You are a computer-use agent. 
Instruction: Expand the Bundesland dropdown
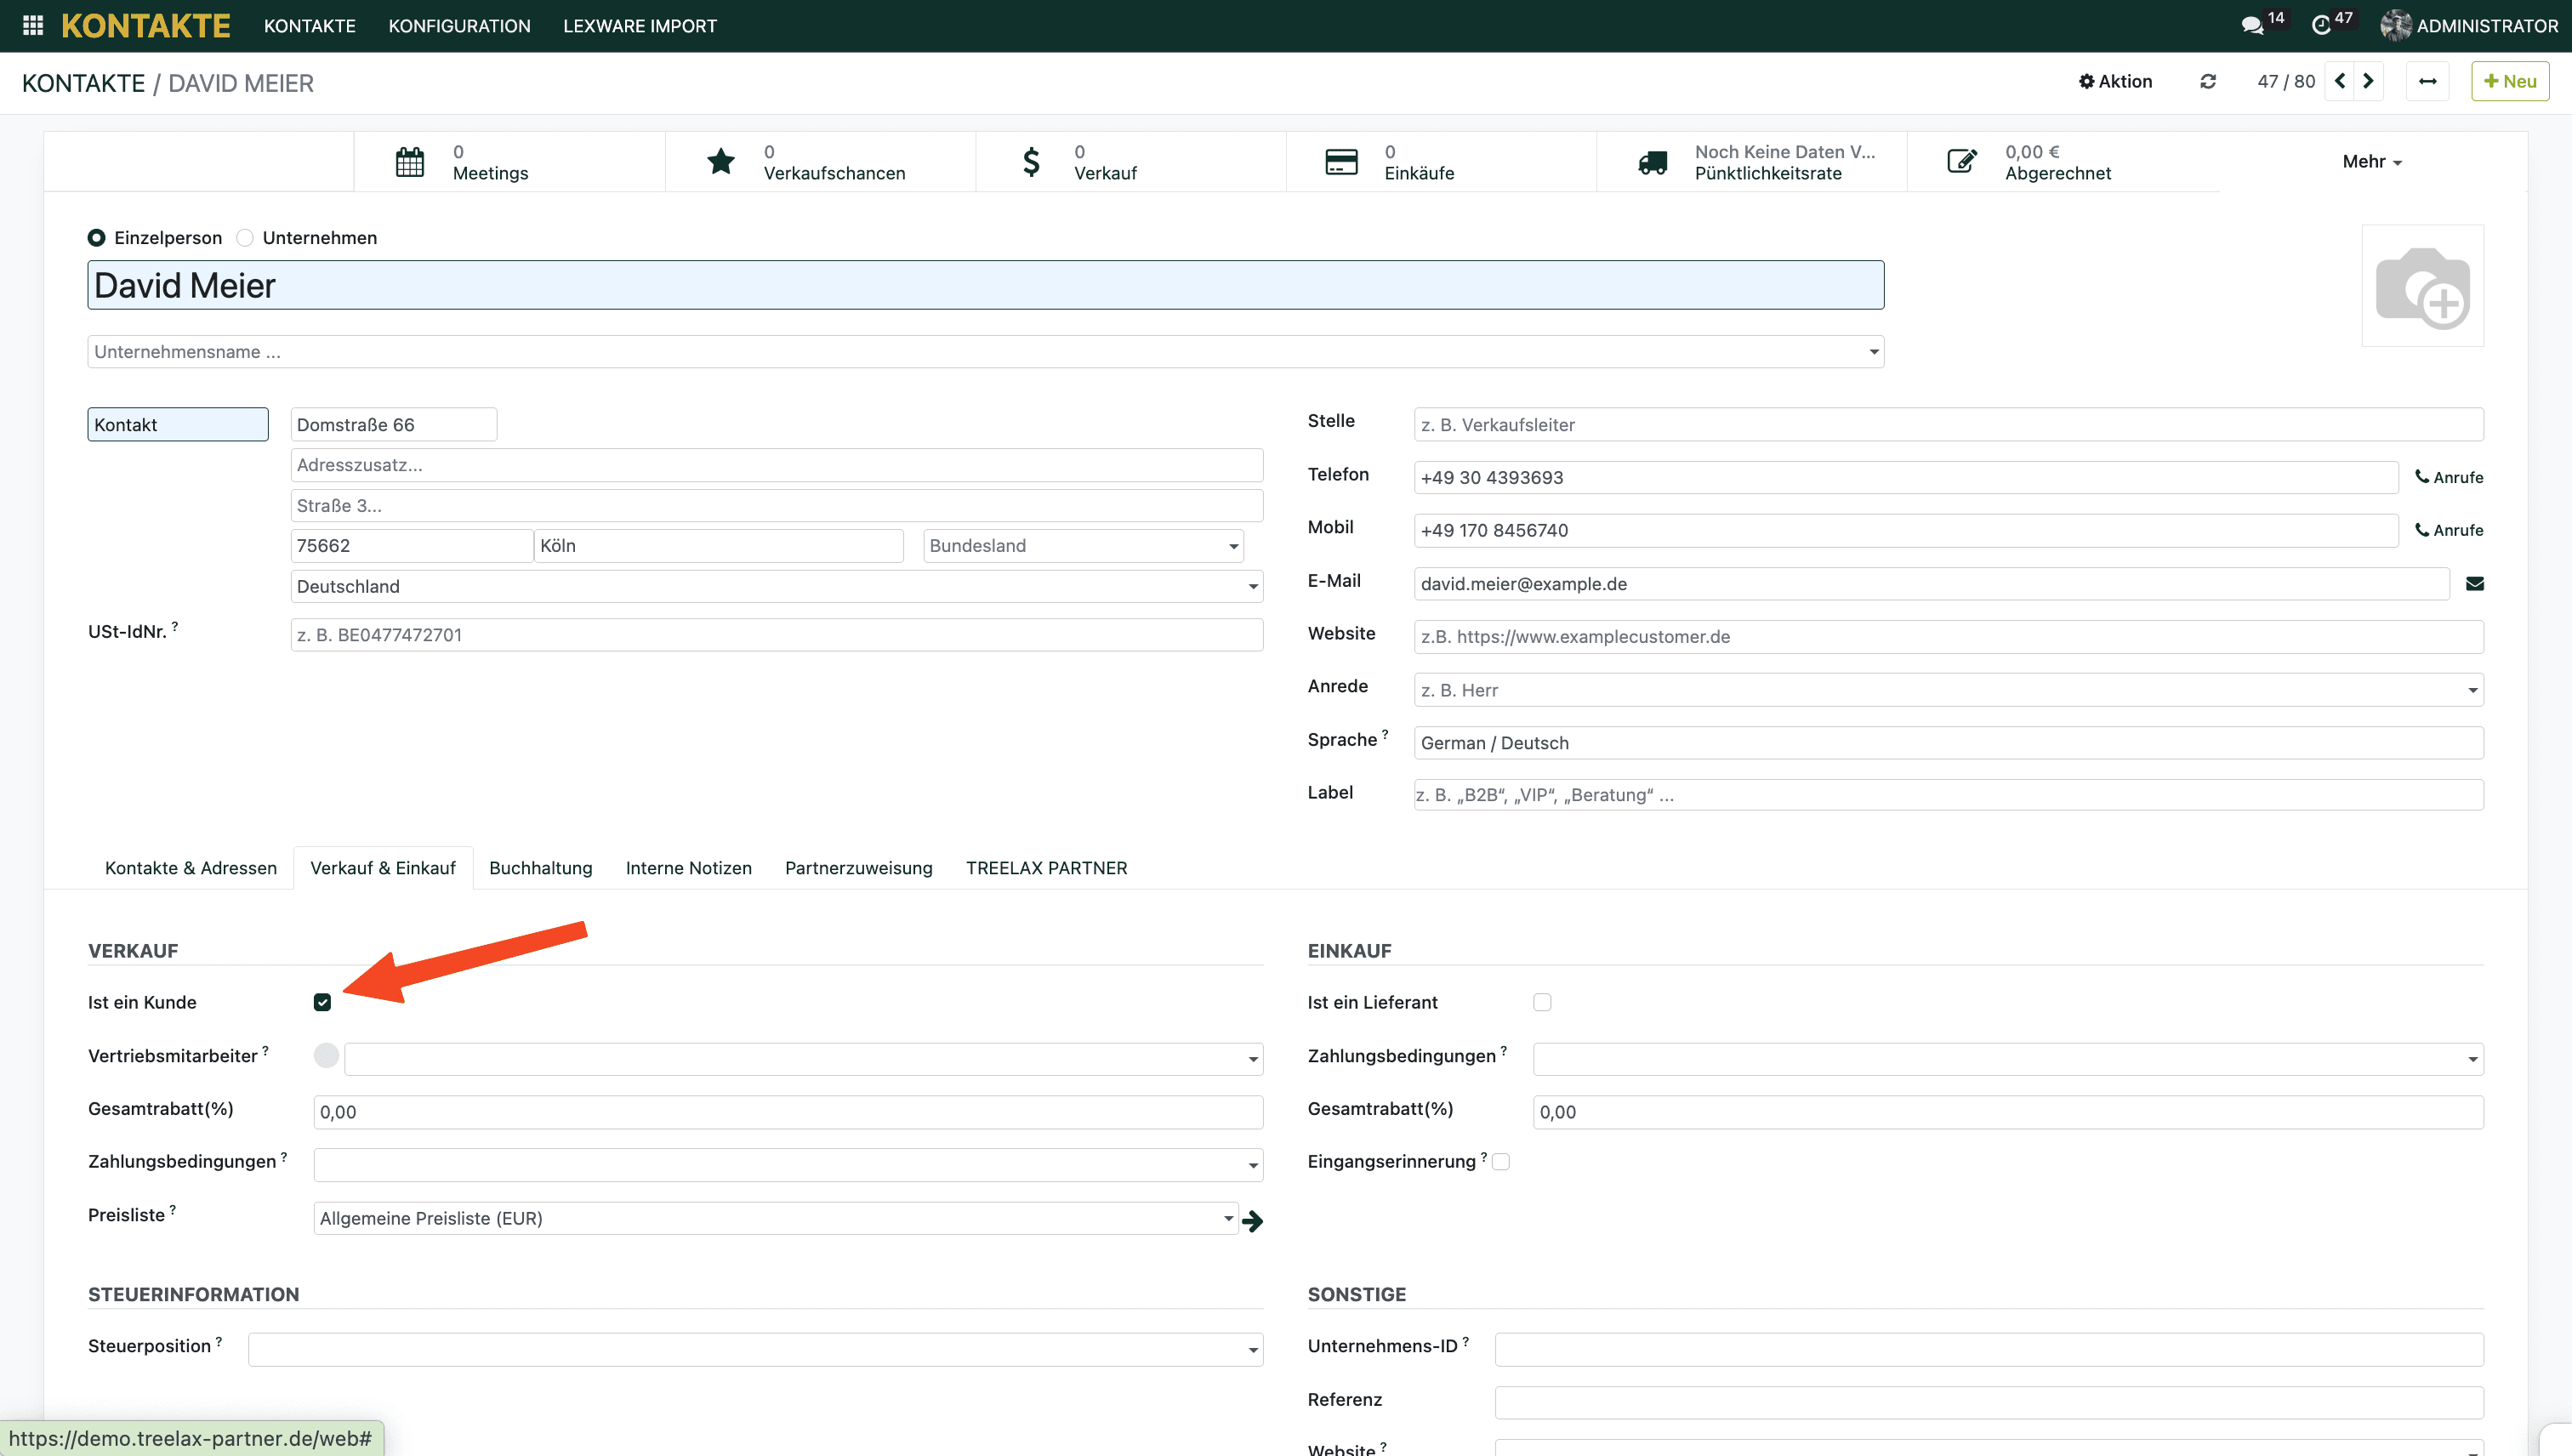click(1083, 546)
